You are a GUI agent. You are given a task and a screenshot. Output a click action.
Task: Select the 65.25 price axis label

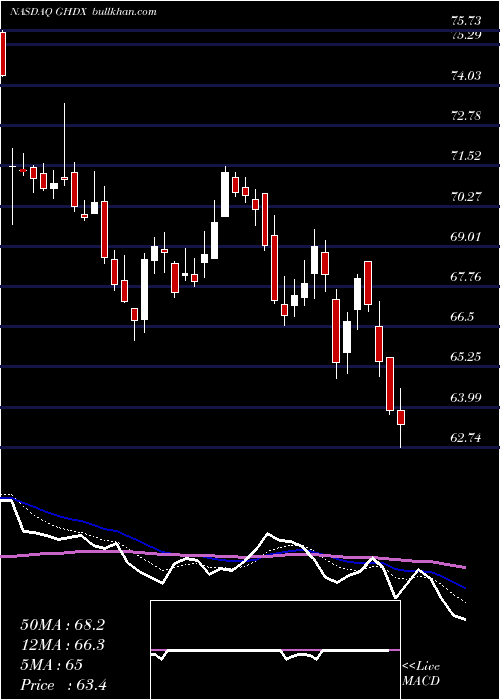pos(466,357)
